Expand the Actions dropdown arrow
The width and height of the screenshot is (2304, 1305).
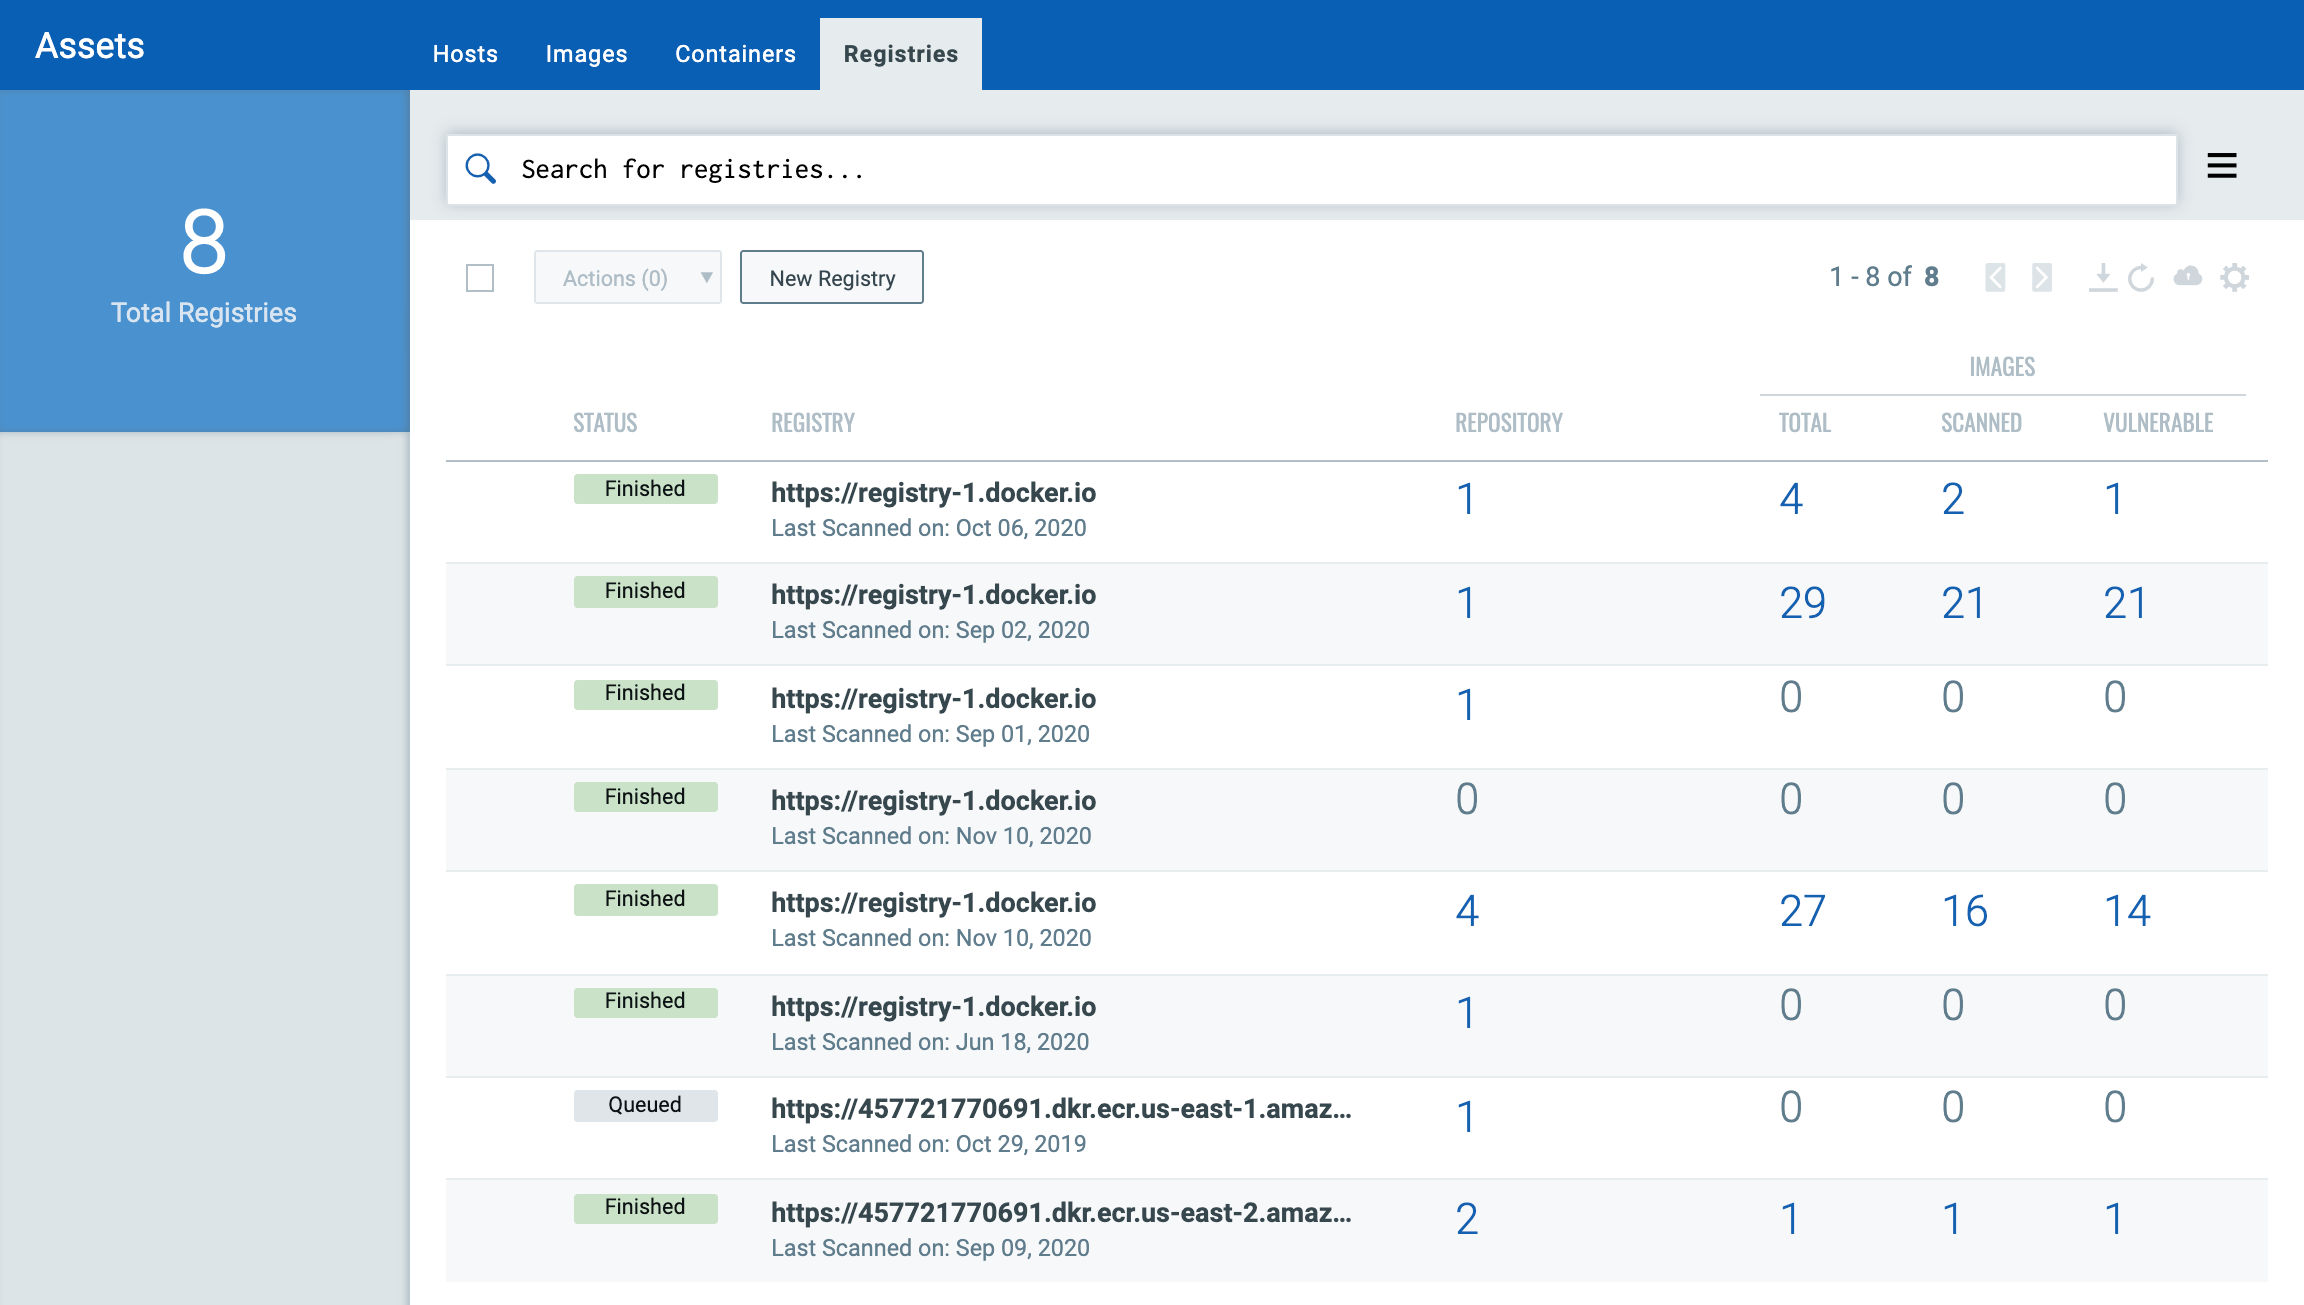click(705, 278)
